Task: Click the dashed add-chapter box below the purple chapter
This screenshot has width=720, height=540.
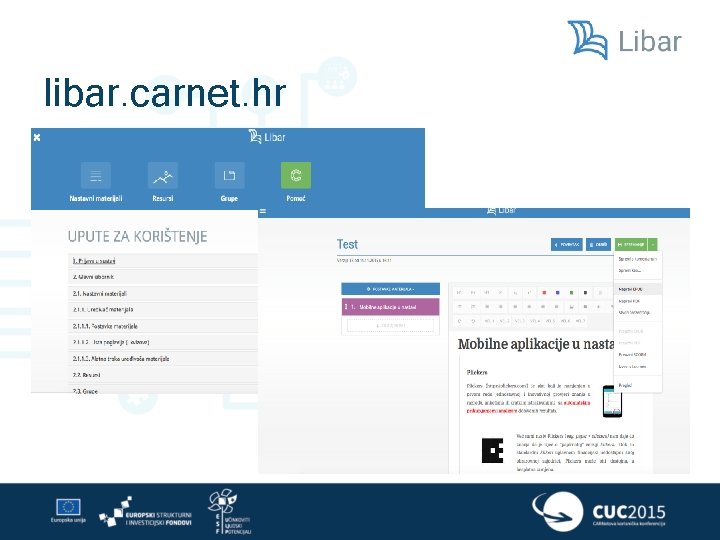Action: click(x=390, y=326)
